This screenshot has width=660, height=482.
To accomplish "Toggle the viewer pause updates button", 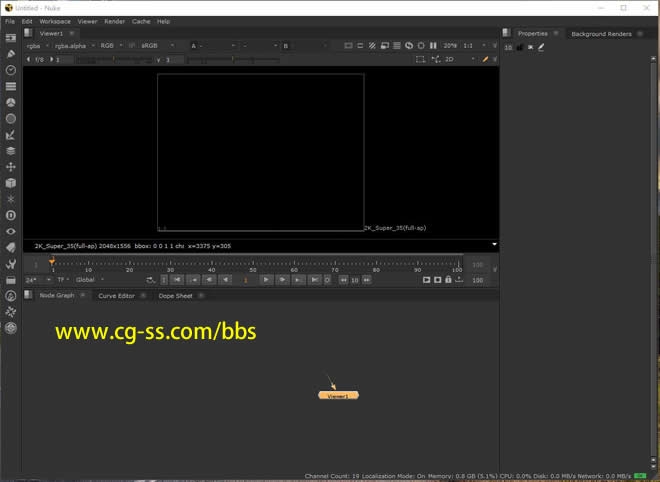I will click(433, 46).
